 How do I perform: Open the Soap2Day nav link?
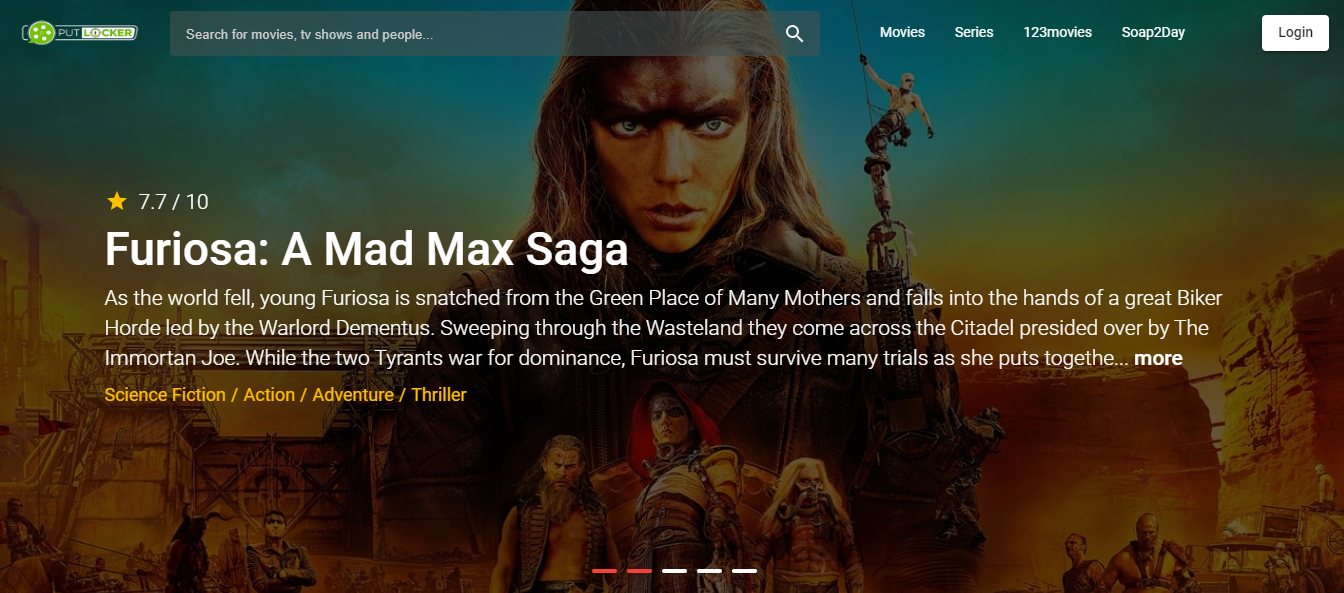1153,32
